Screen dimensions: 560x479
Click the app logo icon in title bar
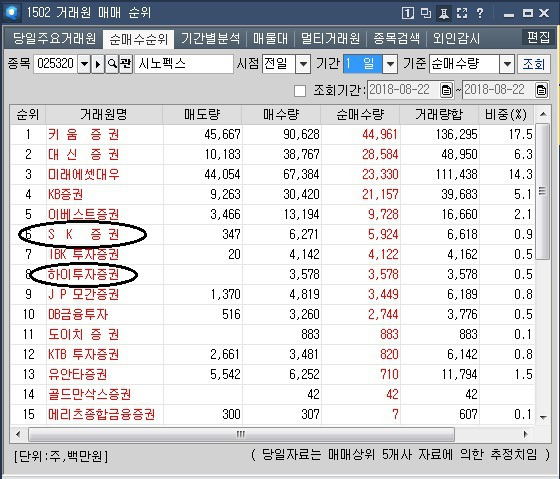coord(12,13)
